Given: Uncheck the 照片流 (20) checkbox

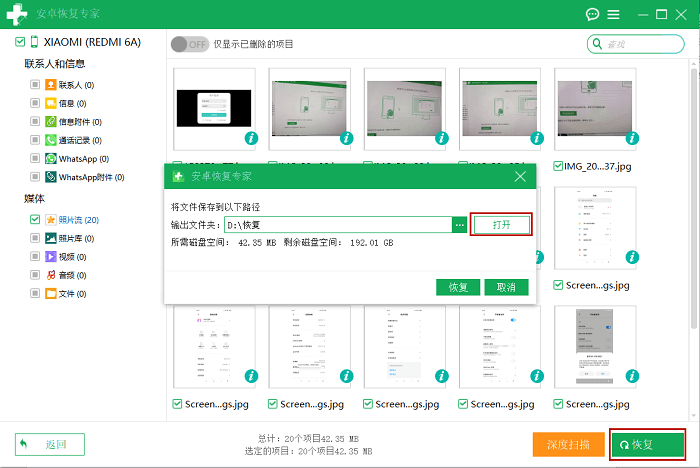Looking at the screenshot, I should click(x=35, y=219).
